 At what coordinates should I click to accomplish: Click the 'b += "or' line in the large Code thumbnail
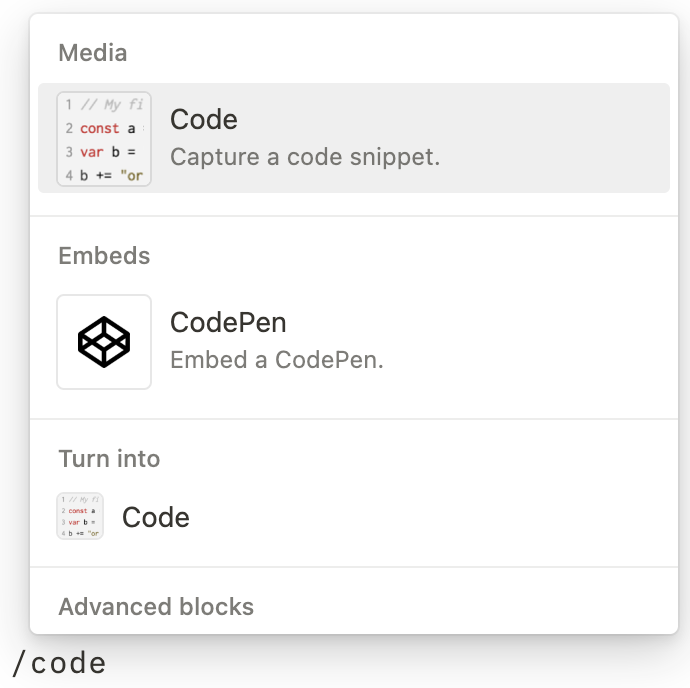pyautogui.click(x=112, y=176)
